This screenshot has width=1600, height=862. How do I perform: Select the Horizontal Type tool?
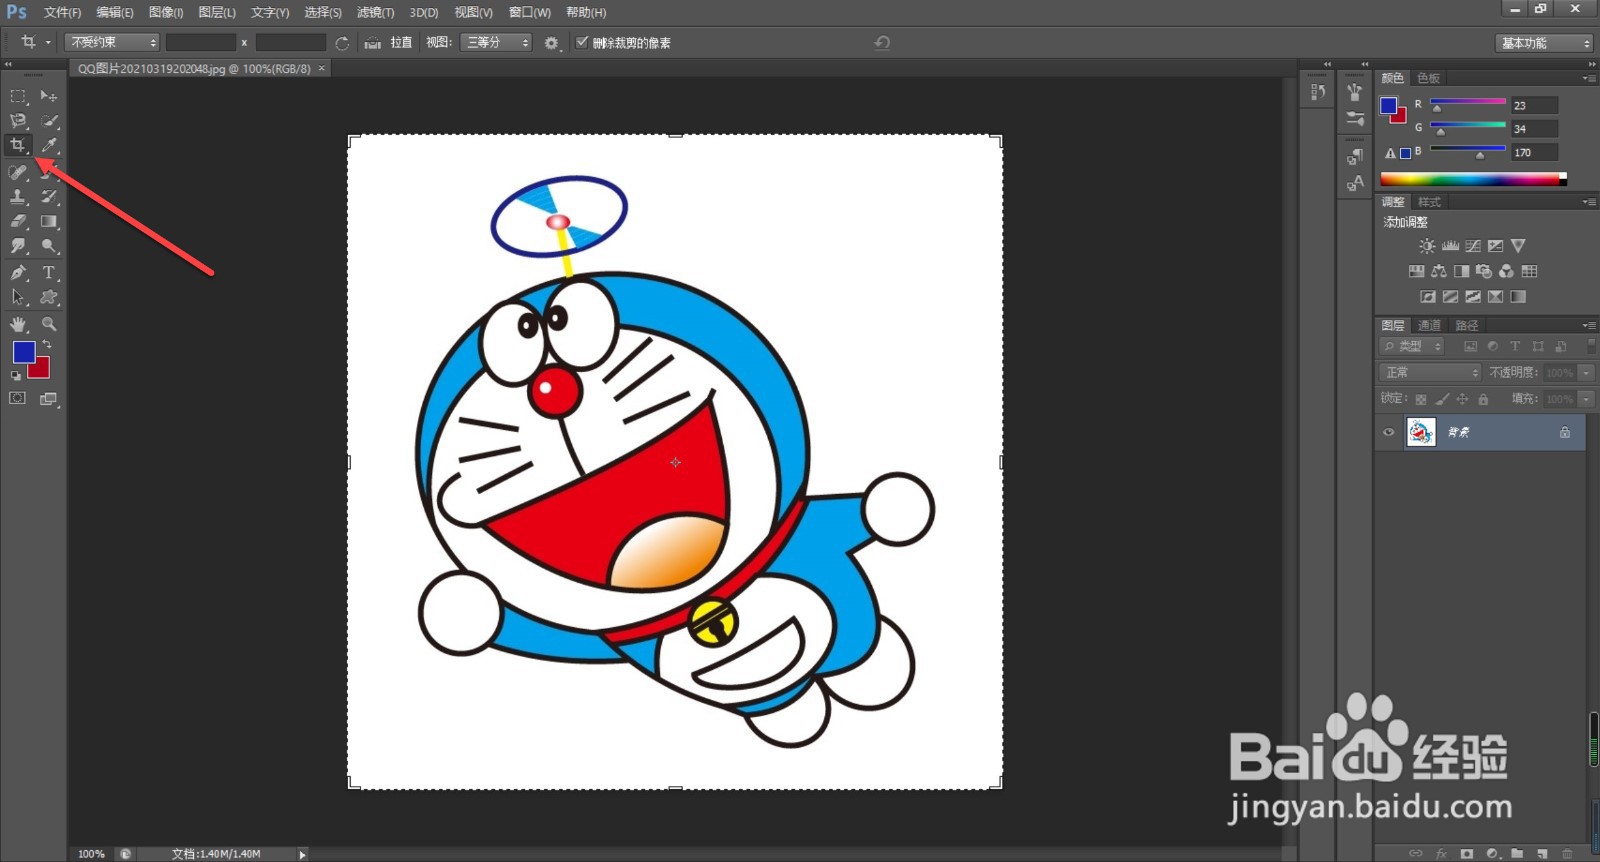48,272
